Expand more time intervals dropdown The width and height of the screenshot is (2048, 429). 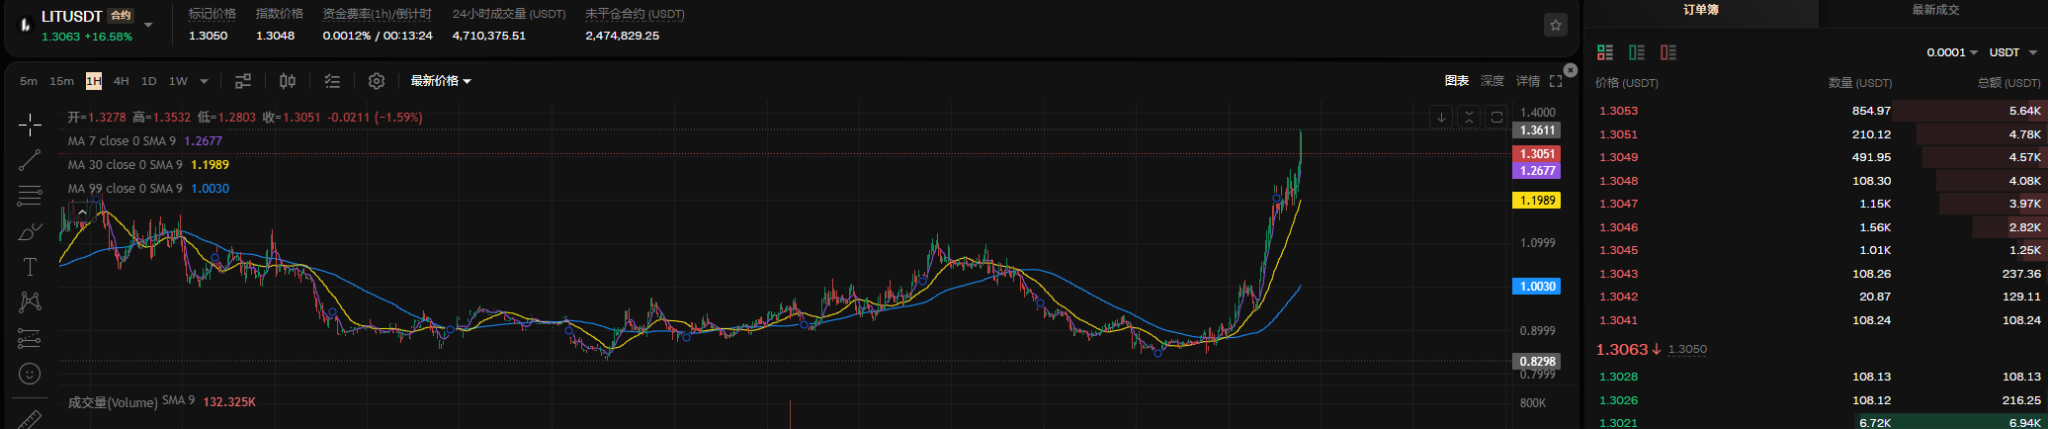204,81
